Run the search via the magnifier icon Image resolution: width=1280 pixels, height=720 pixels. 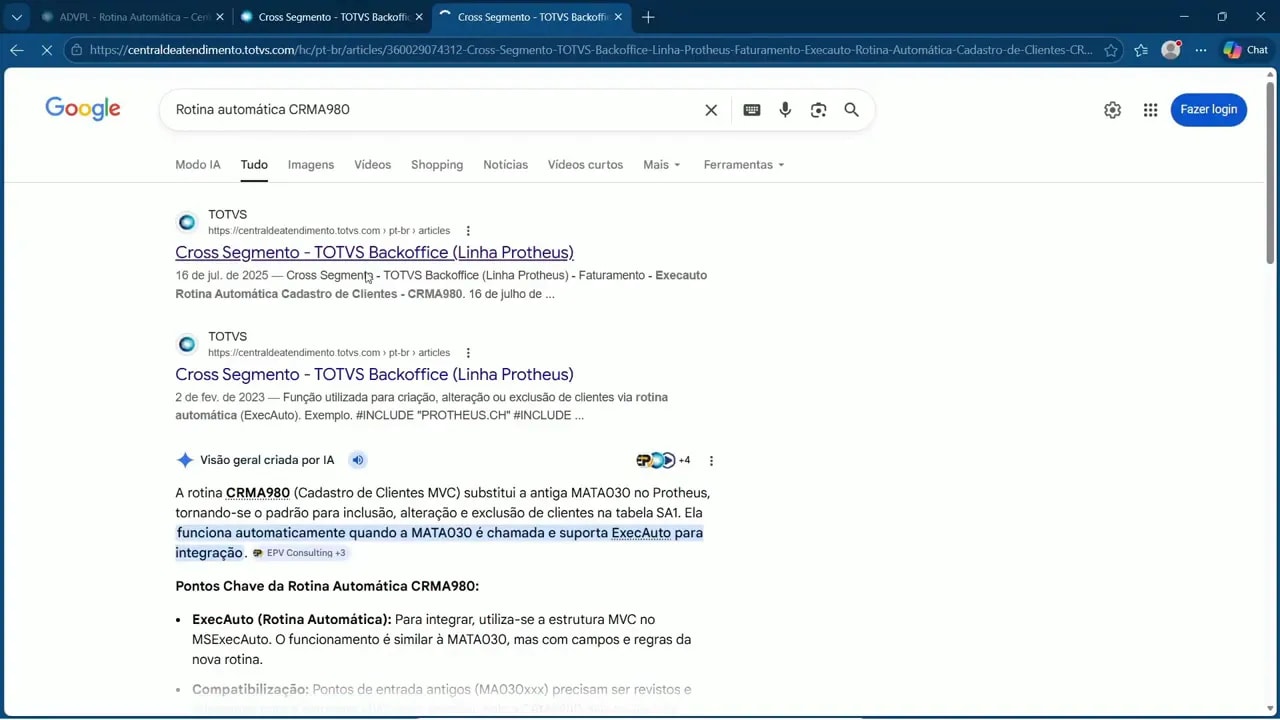(x=851, y=109)
